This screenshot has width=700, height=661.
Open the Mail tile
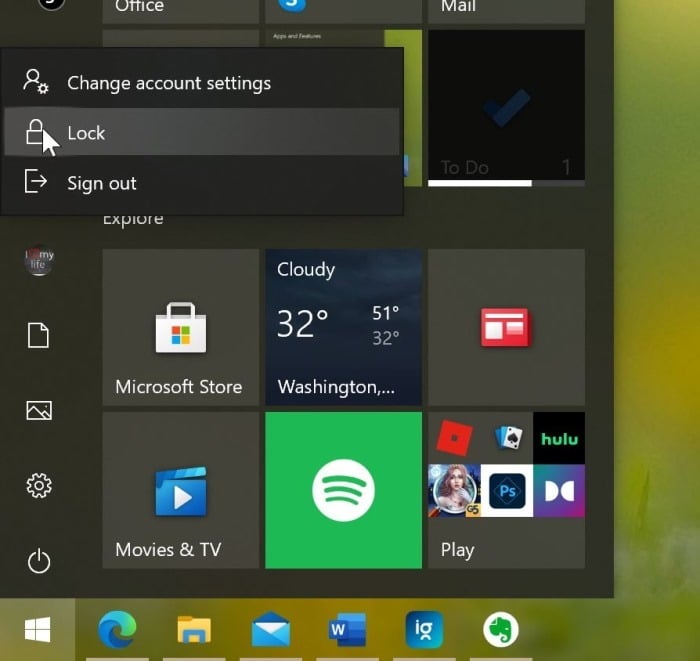(x=506, y=12)
